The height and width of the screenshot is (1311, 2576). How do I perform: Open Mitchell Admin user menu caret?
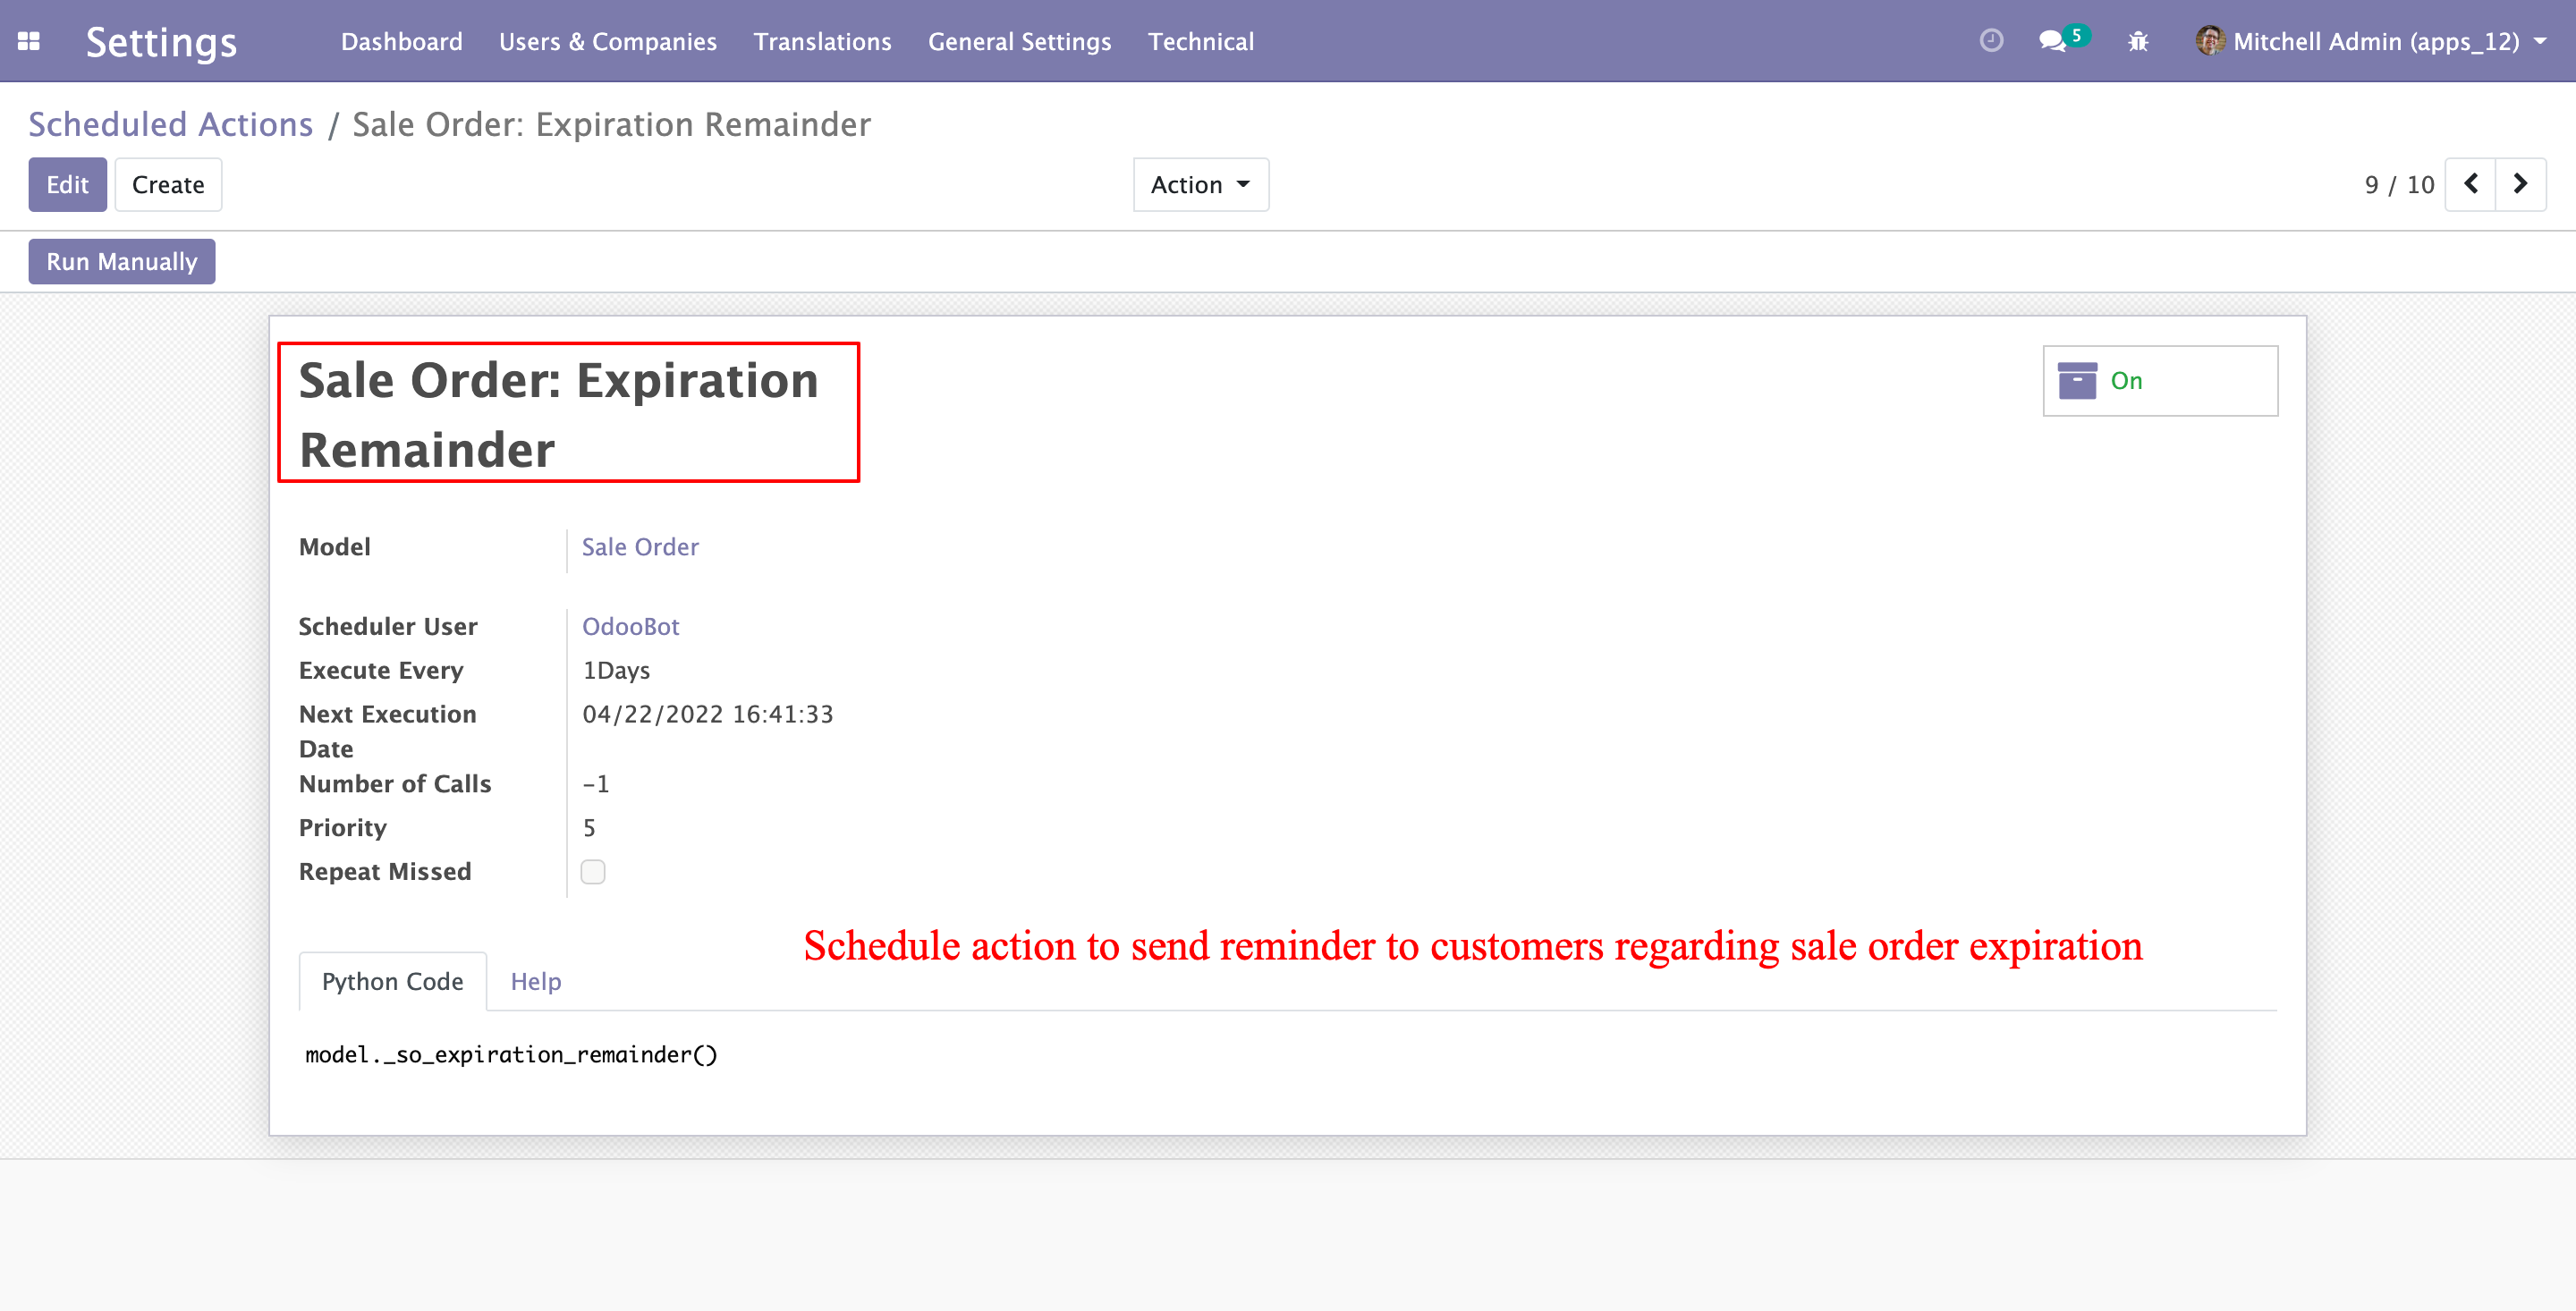pos(2541,42)
